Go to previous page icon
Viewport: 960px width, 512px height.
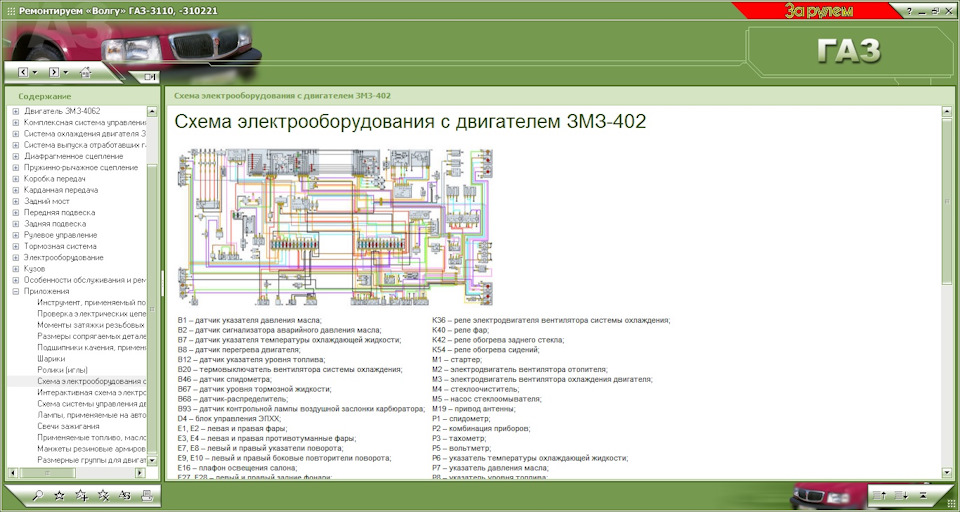[x=879, y=495]
